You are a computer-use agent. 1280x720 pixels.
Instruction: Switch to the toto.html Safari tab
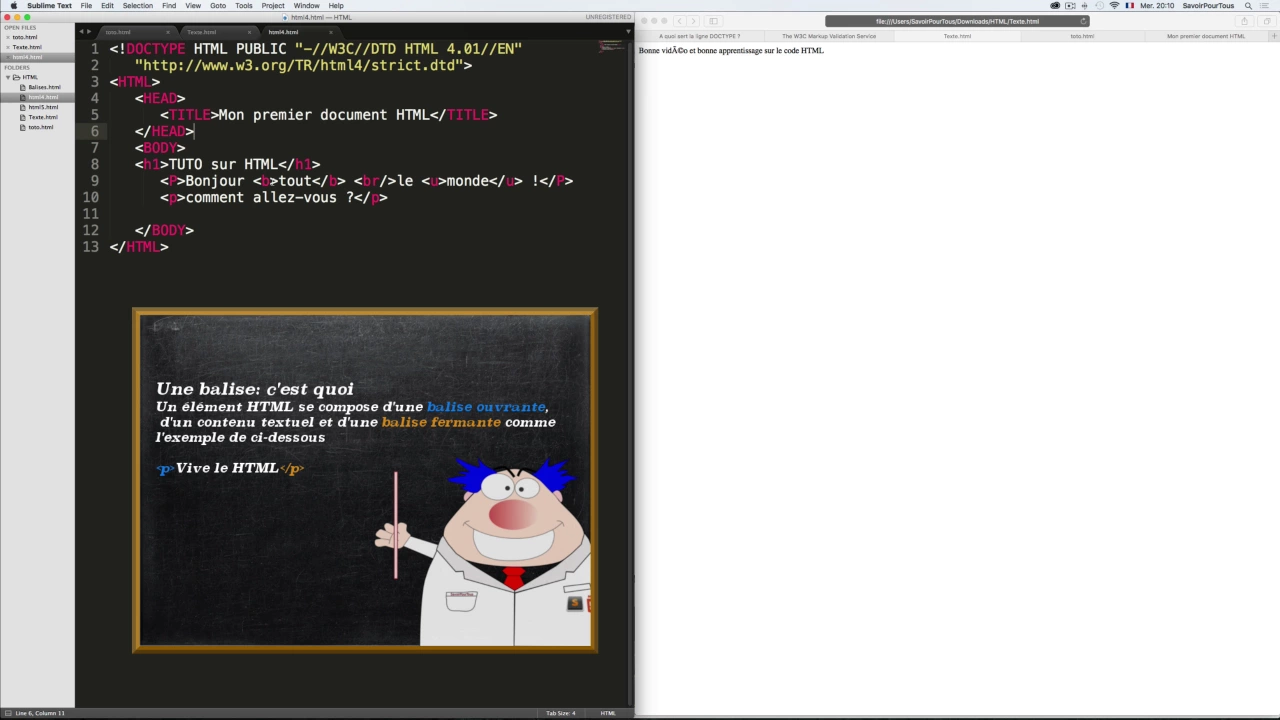point(1082,36)
